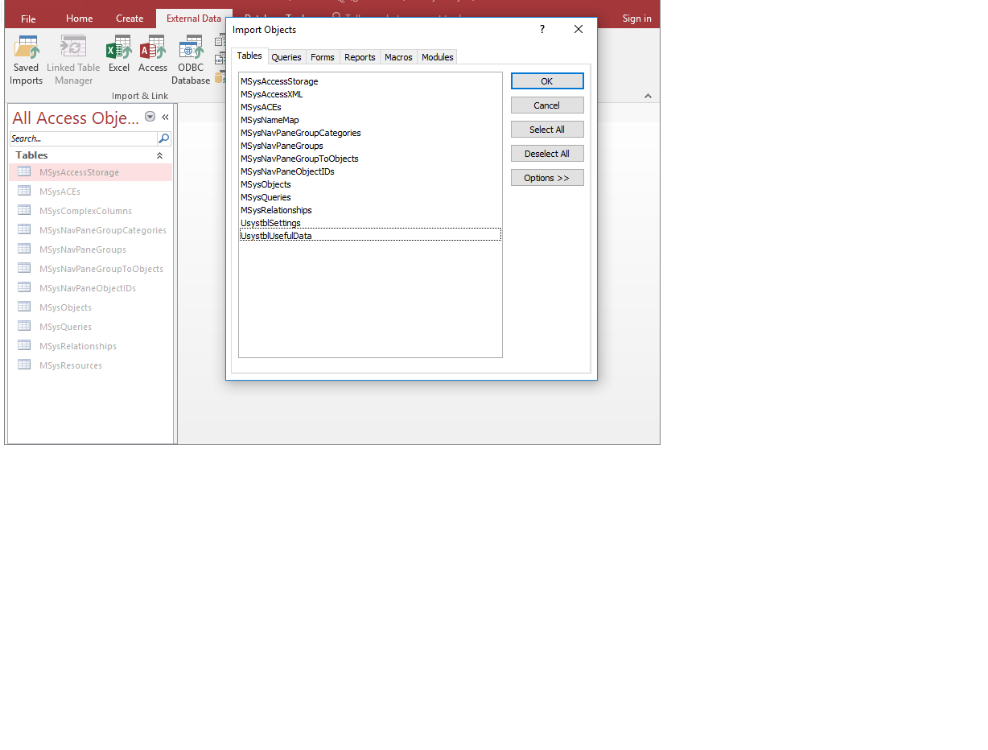This screenshot has width=988, height=750.
Task: Select MSysNavPaneGroupCategories in navigation pane
Action: click(91, 230)
